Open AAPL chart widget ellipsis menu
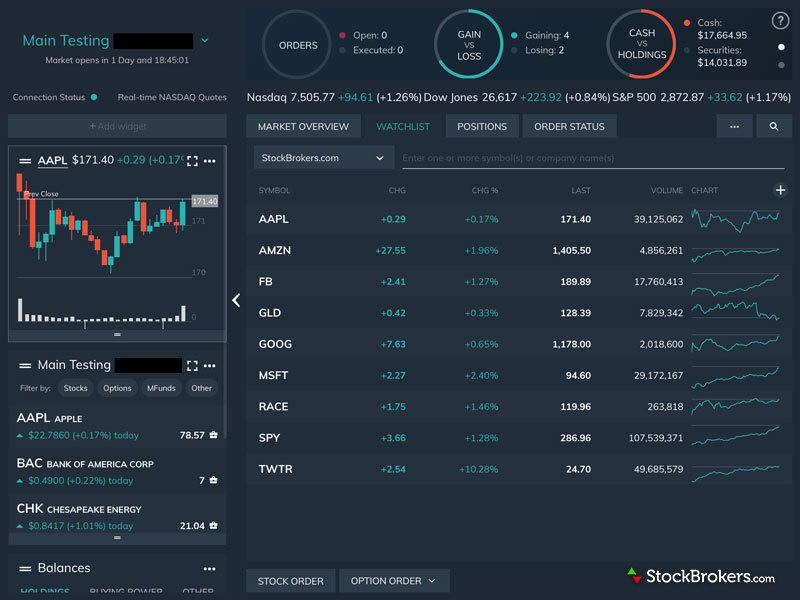This screenshot has width=800, height=600. pyautogui.click(x=210, y=161)
